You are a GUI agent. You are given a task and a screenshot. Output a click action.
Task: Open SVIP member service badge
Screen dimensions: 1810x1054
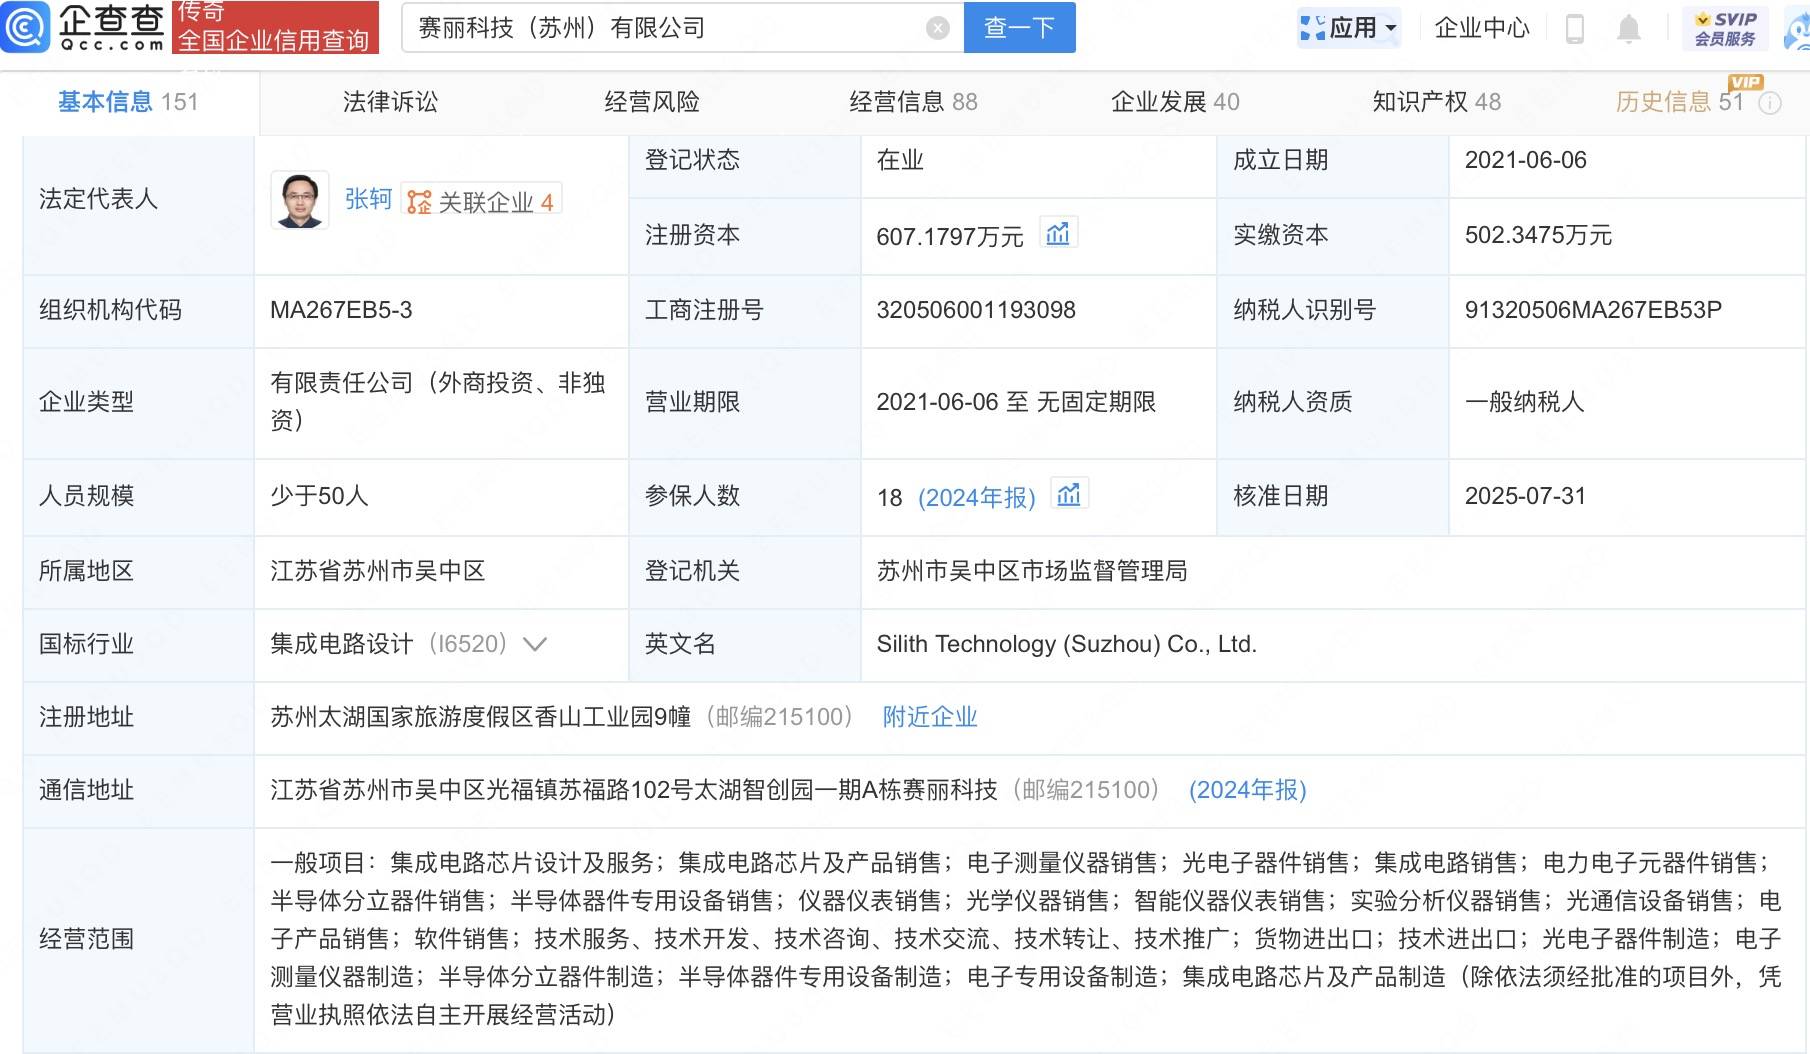pos(1725,28)
